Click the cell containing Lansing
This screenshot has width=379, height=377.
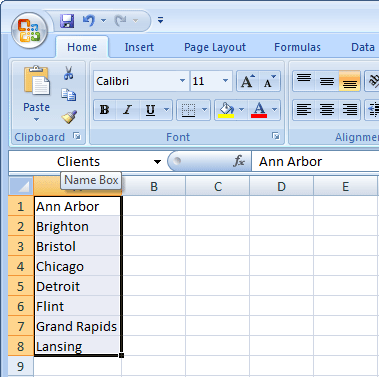[x=78, y=346]
